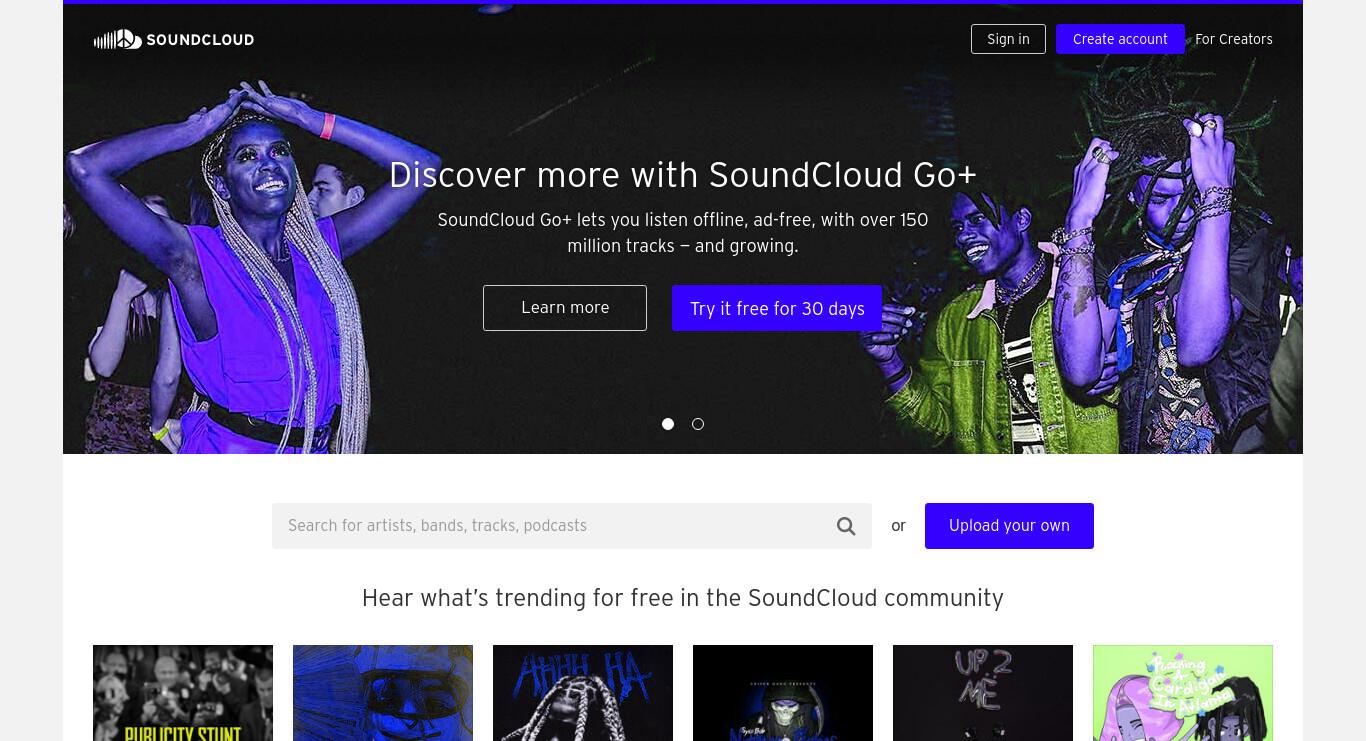Open the skull artwork track thumbnail
Image resolution: width=1366 pixels, height=741 pixels.
[x=783, y=693]
